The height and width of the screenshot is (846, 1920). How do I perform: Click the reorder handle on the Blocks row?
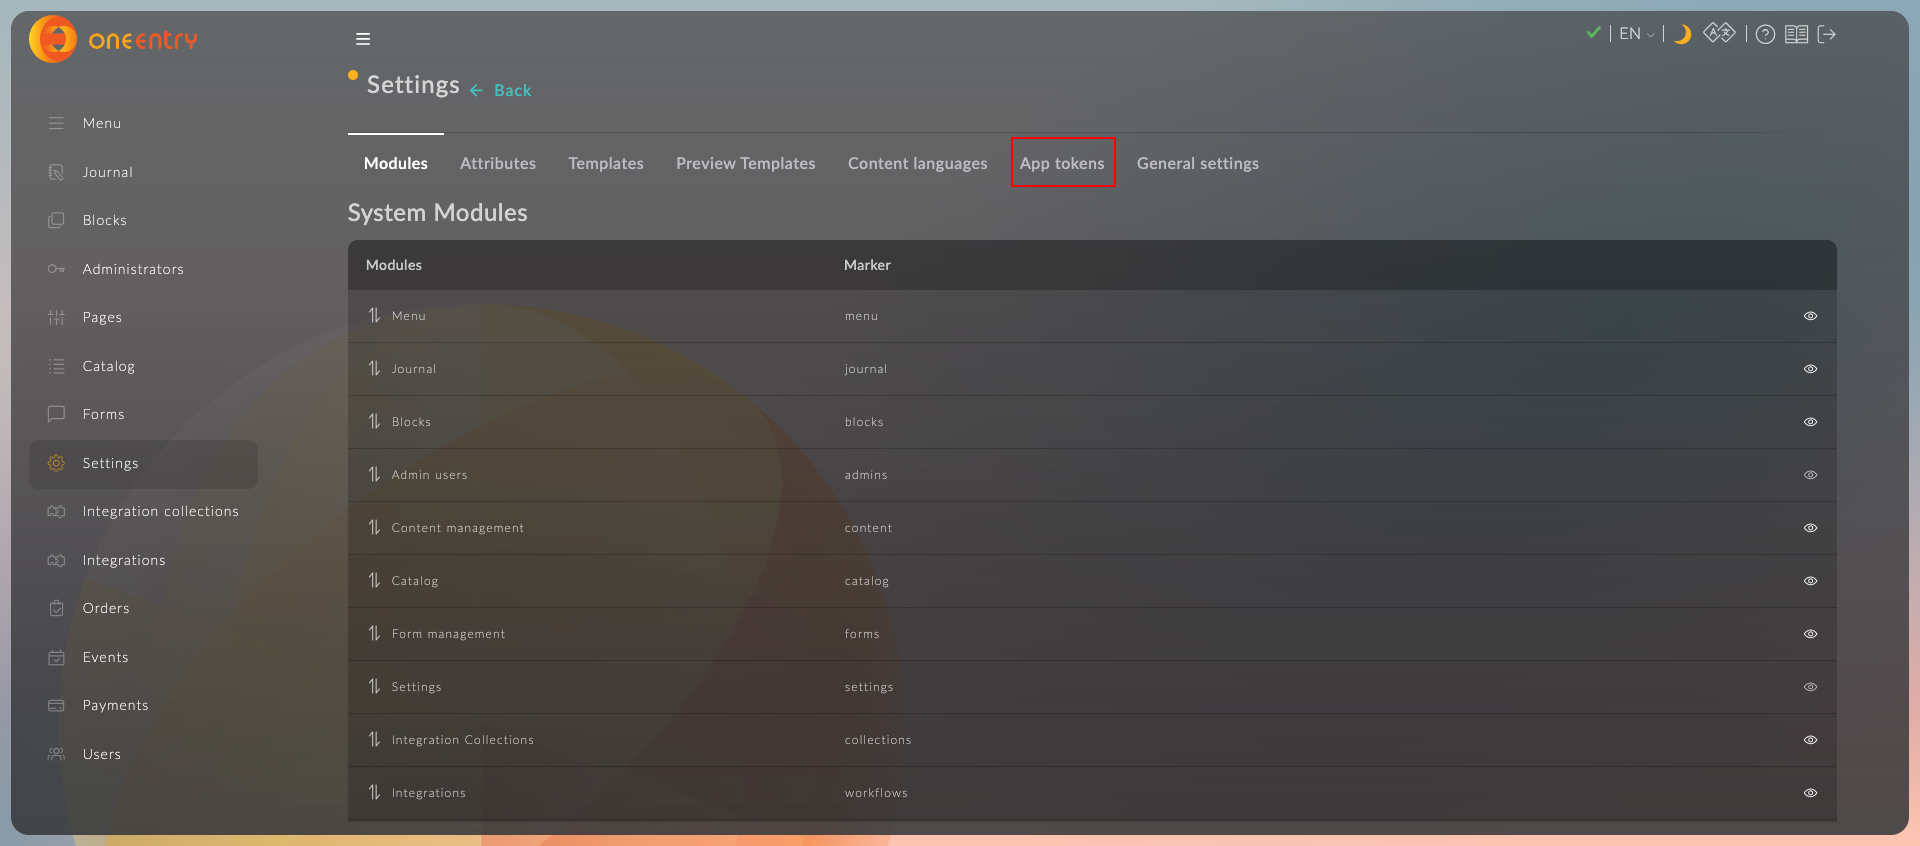tap(374, 421)
